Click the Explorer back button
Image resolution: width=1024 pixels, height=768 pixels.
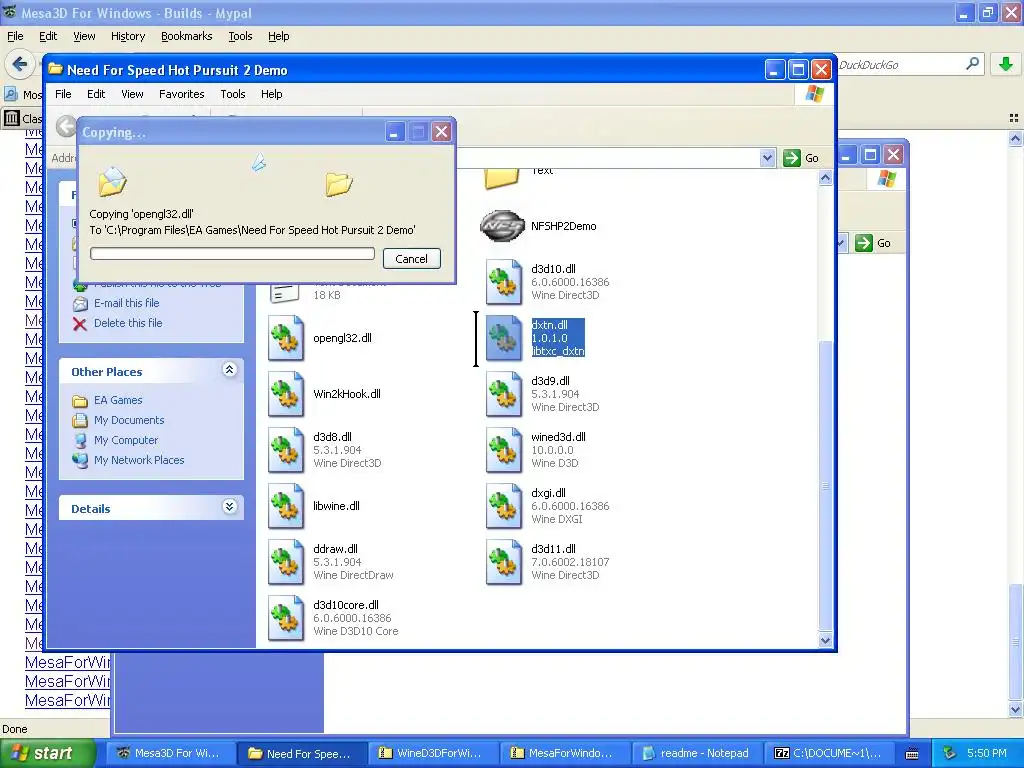click(65, 126)
